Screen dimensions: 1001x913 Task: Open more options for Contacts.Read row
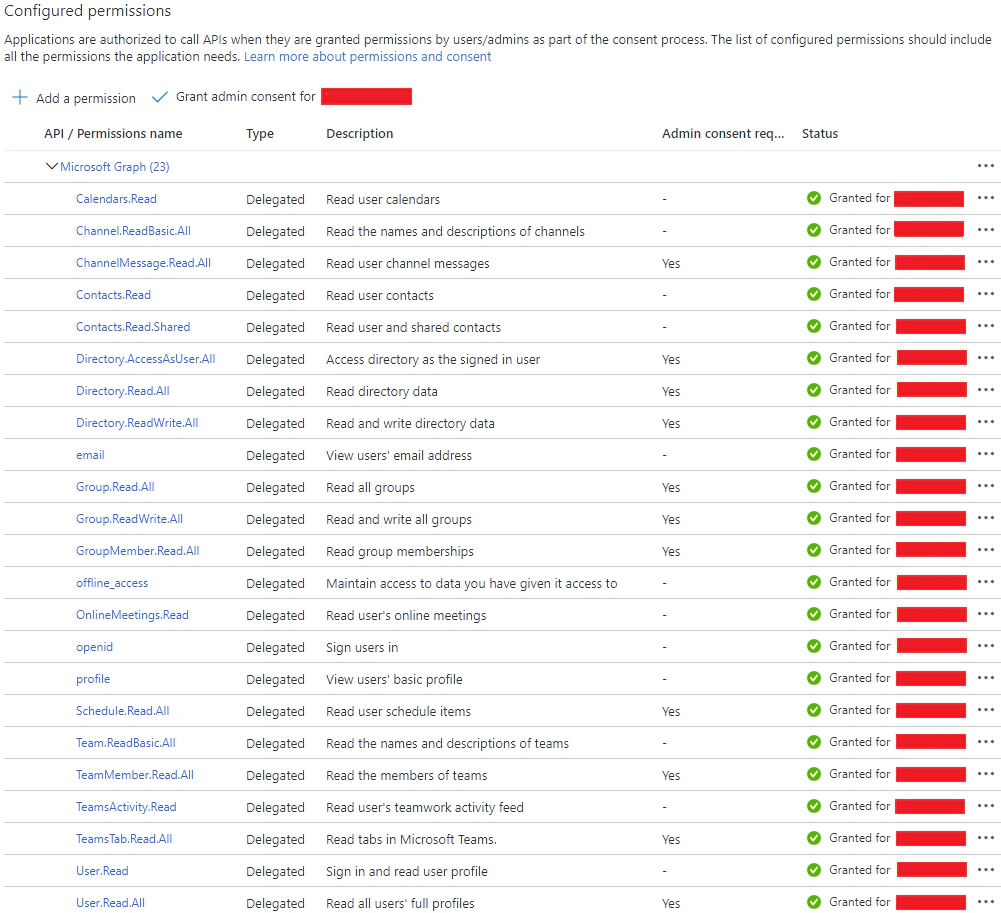tap(985, 294)
